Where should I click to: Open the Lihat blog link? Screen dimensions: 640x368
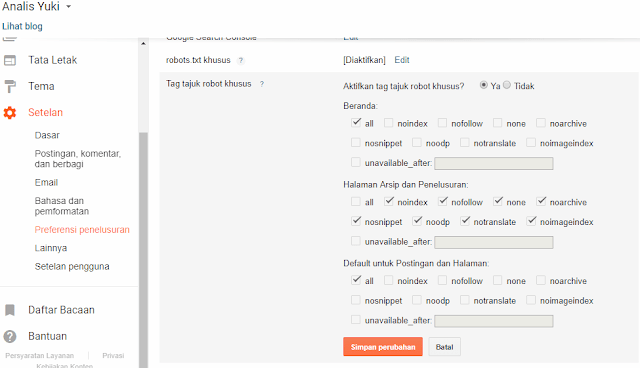(x=22, y=26)
